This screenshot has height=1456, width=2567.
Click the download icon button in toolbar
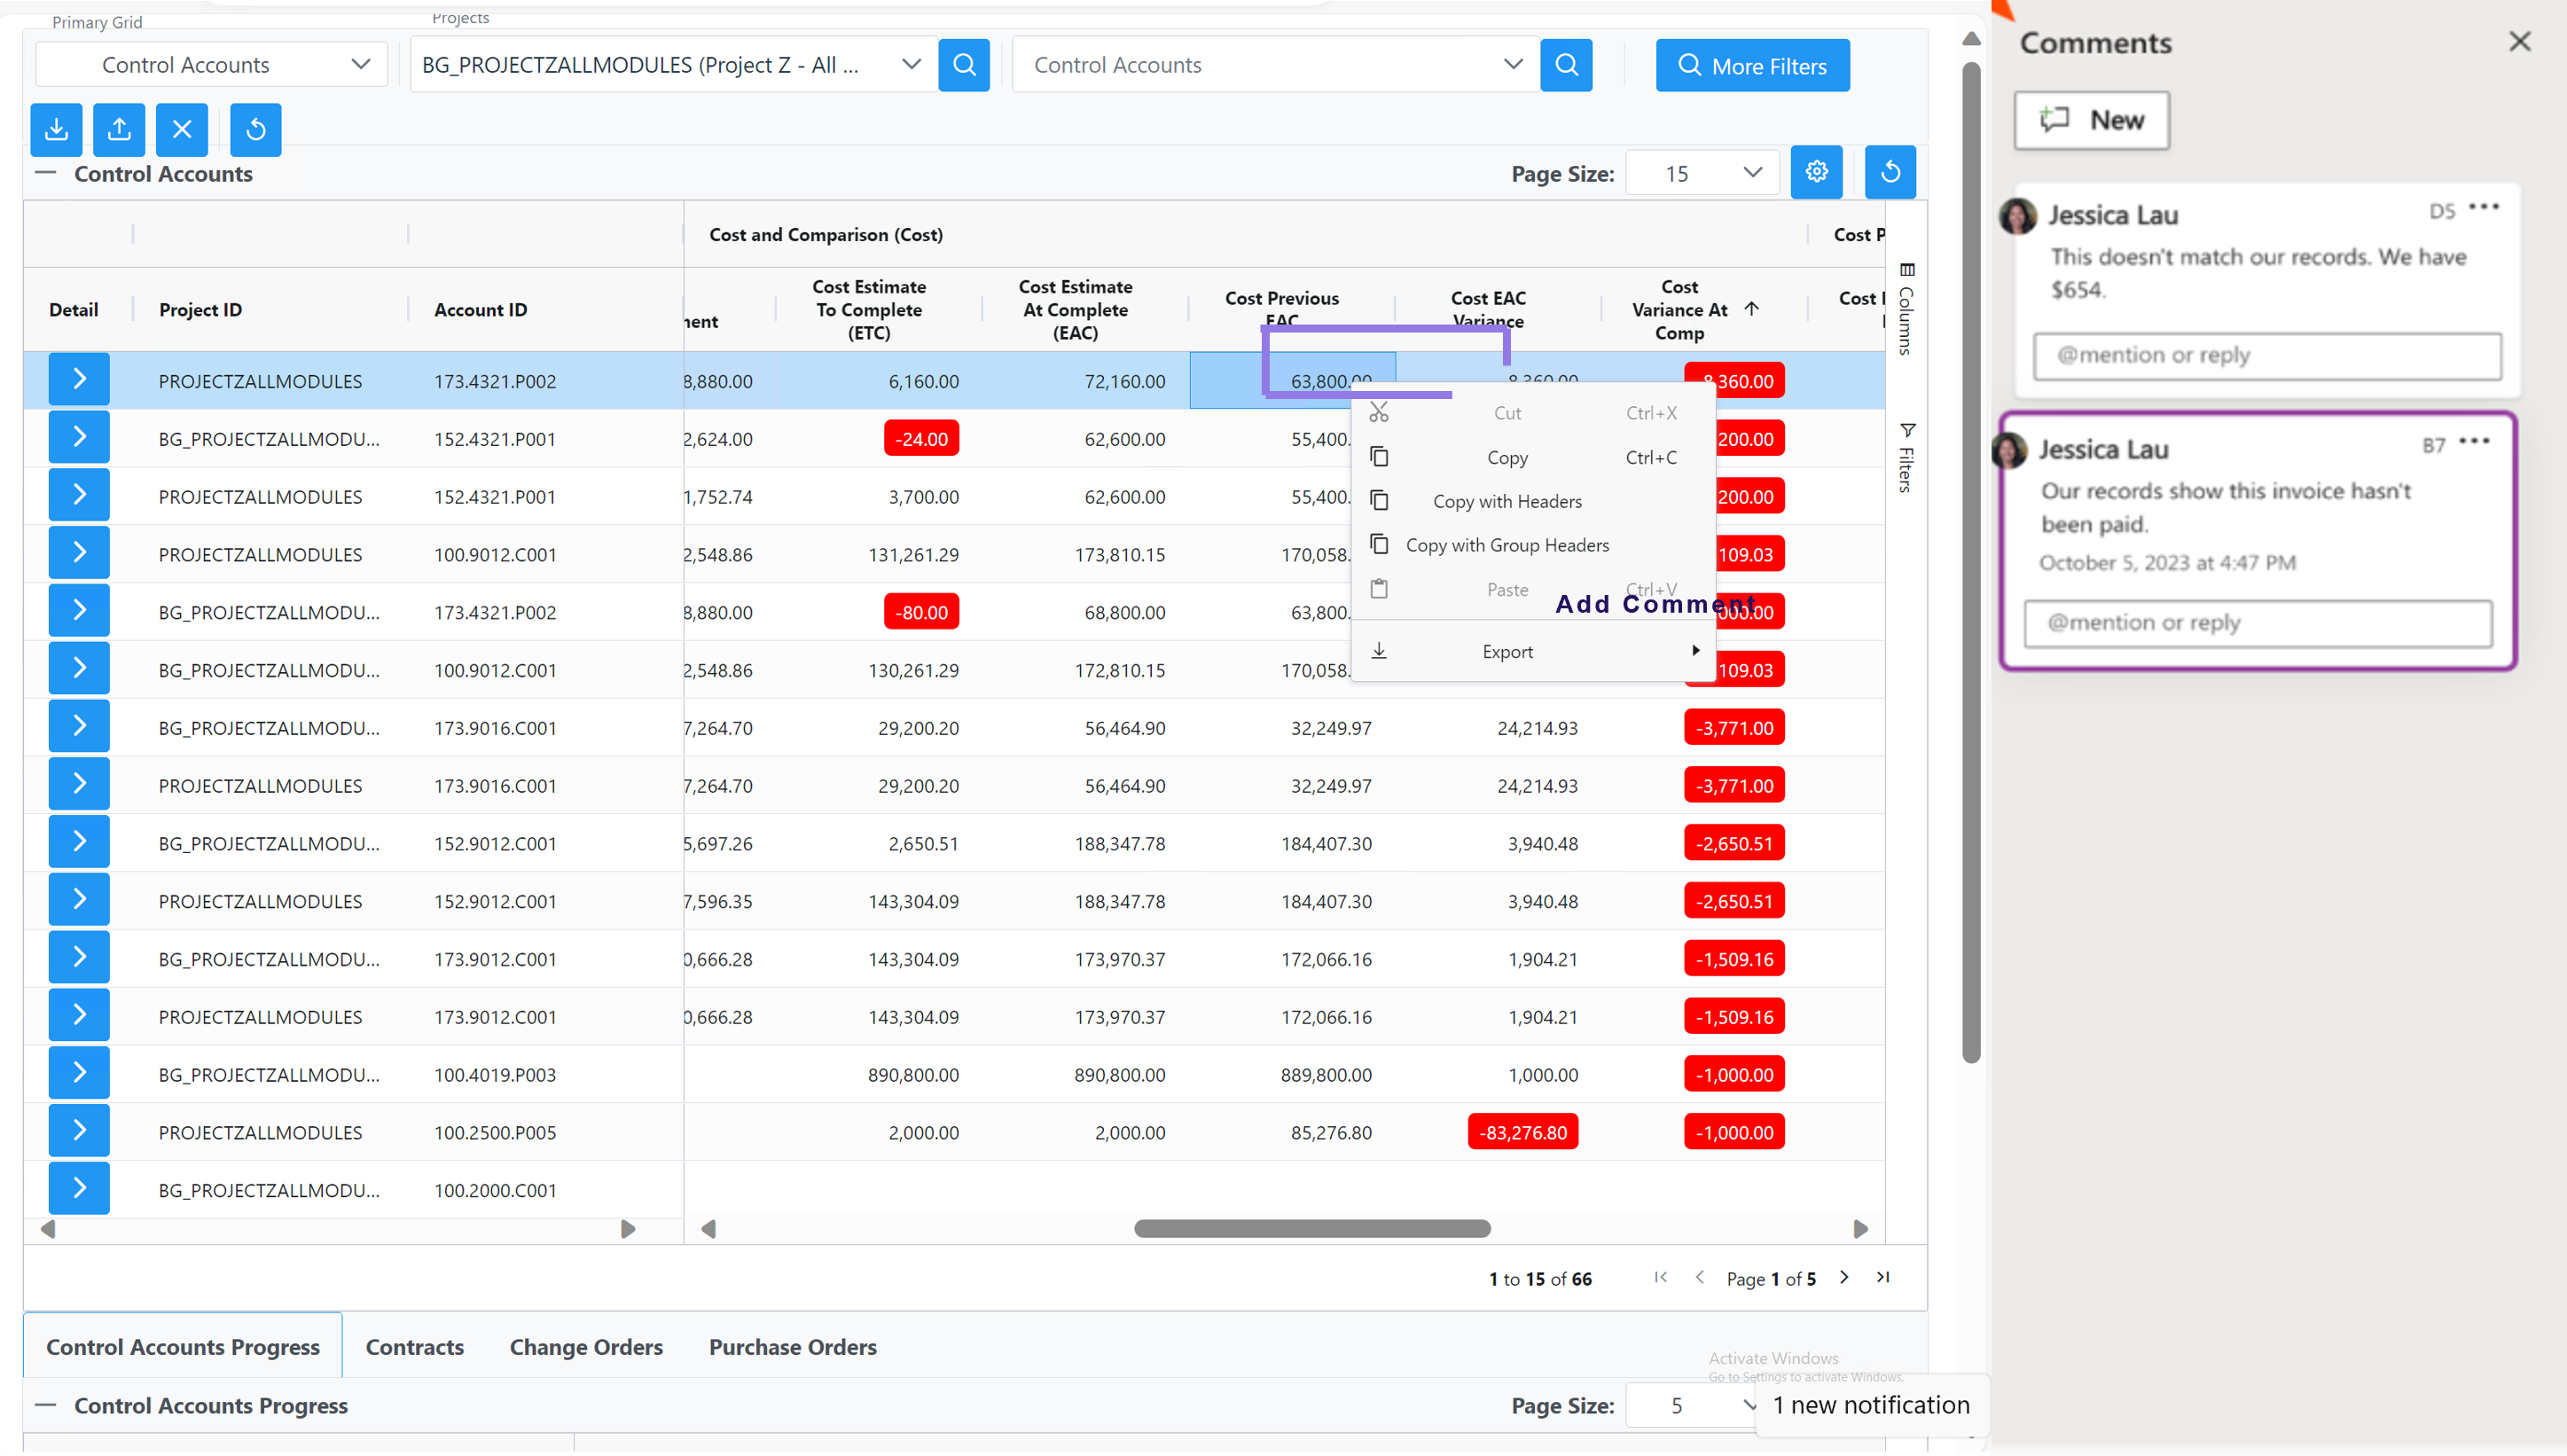[x=56, y=129]
